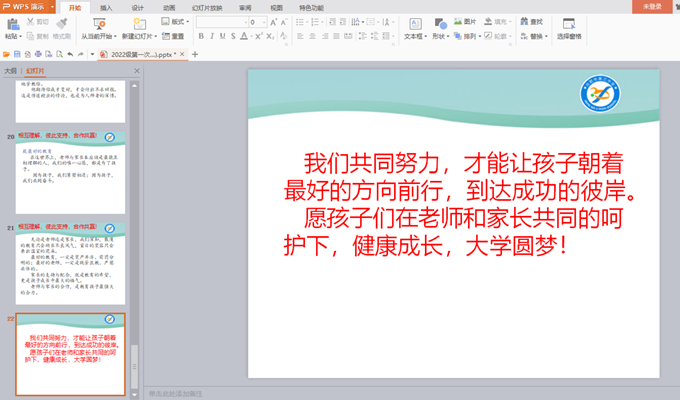Toggle italic formatting
The image size is (680, 400).
214,36
